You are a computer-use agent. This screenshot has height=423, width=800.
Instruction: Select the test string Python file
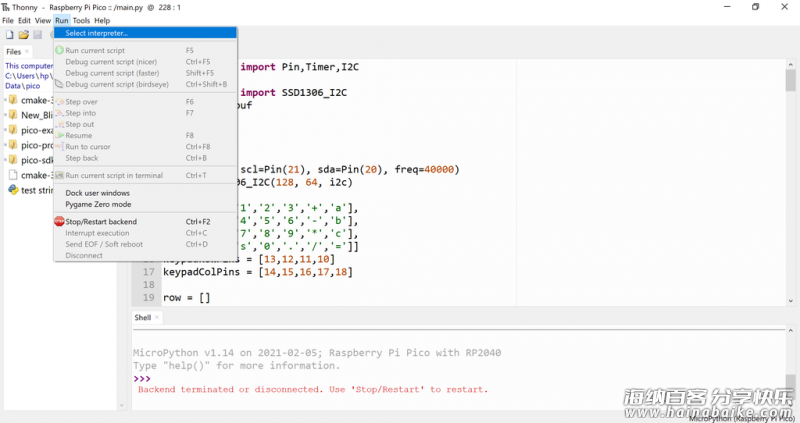(x=36, y=190)
